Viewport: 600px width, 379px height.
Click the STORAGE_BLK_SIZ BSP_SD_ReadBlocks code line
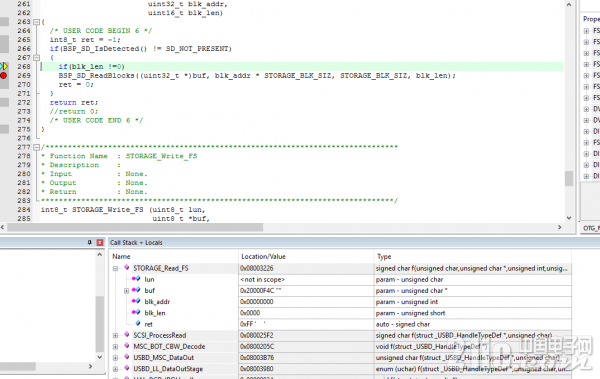click(257, 75)
